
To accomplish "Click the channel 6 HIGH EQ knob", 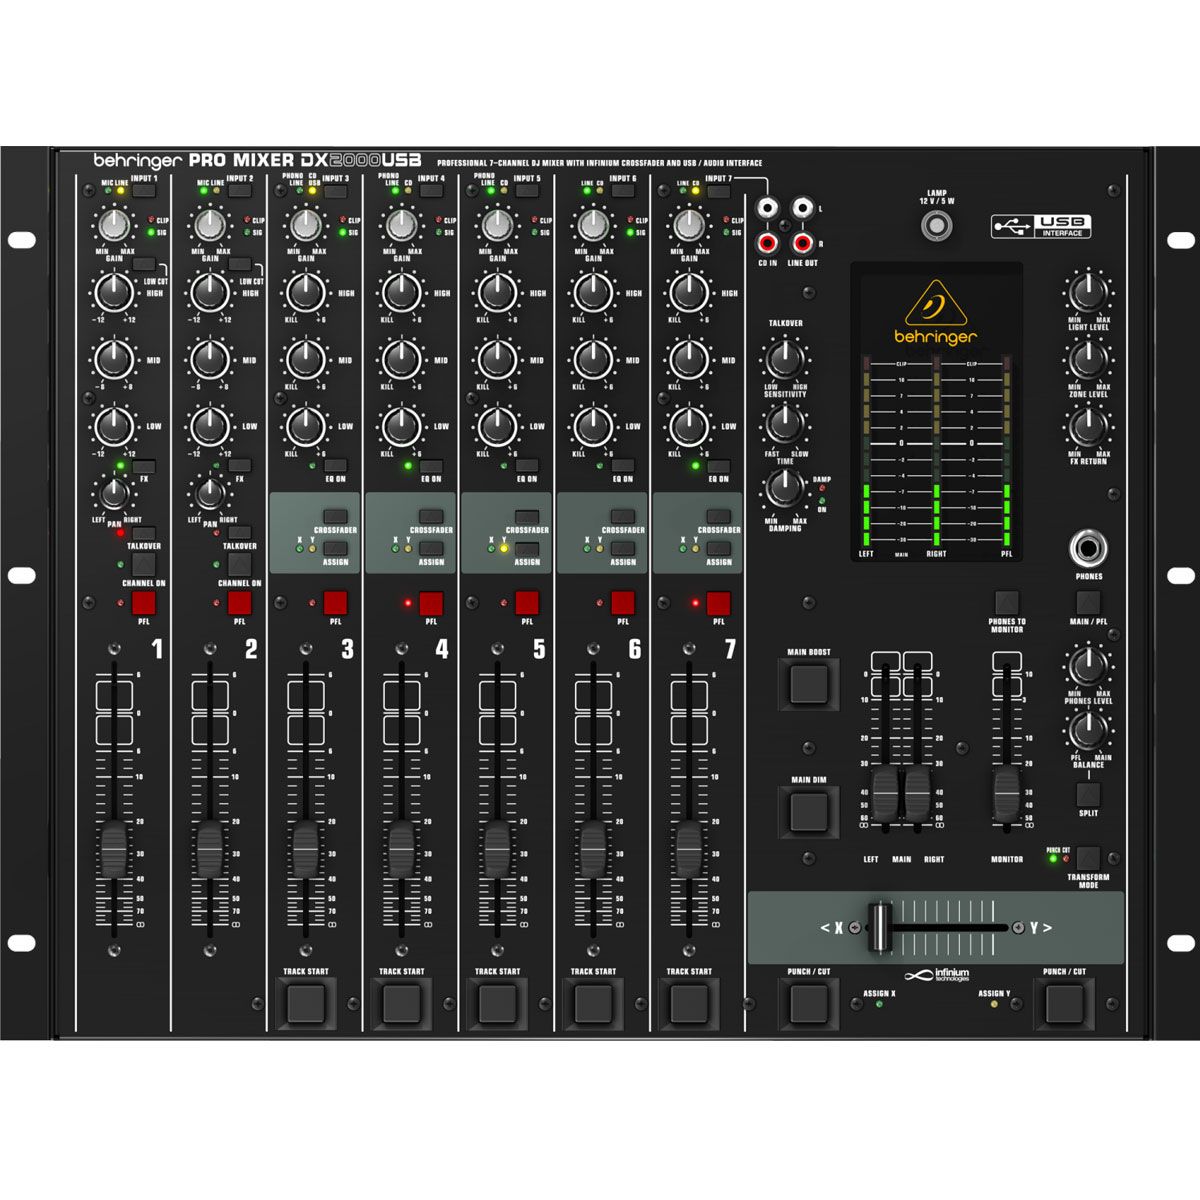I will tap(592, 292).
